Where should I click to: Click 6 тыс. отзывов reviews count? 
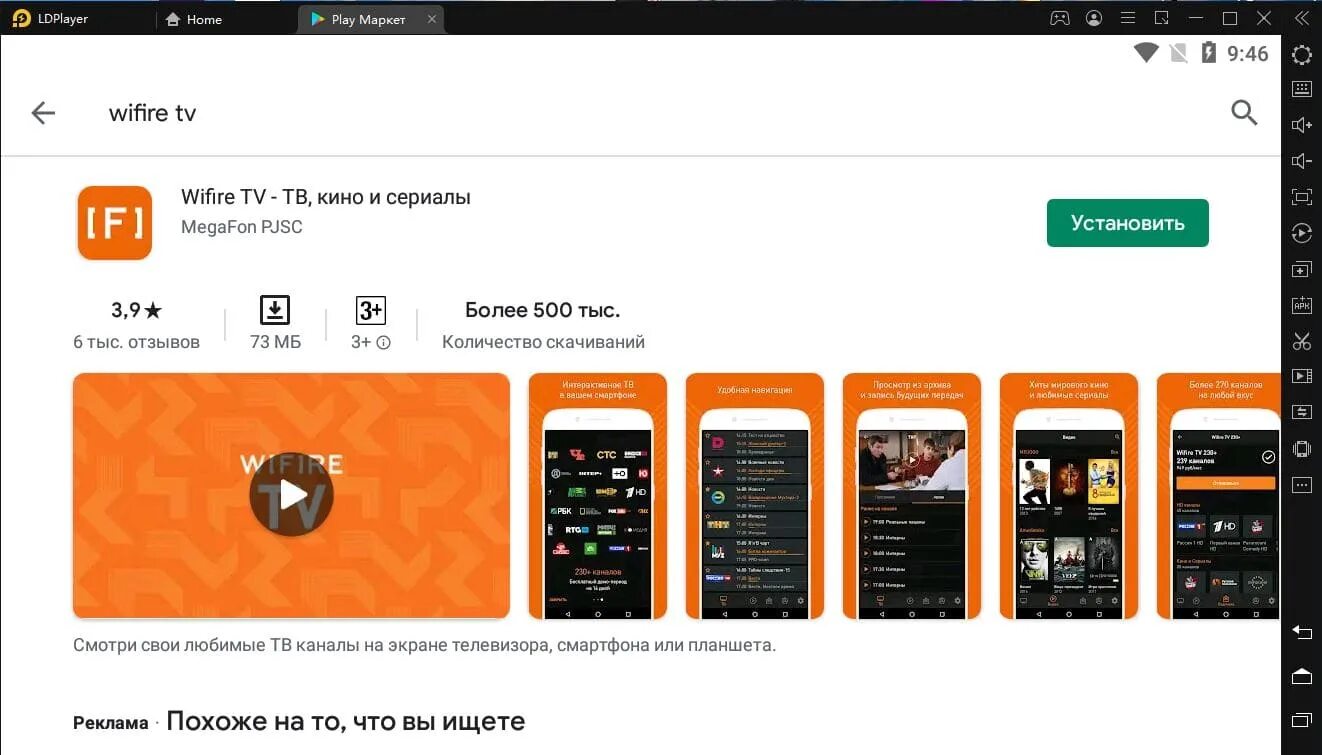click(x=136, y=342)
